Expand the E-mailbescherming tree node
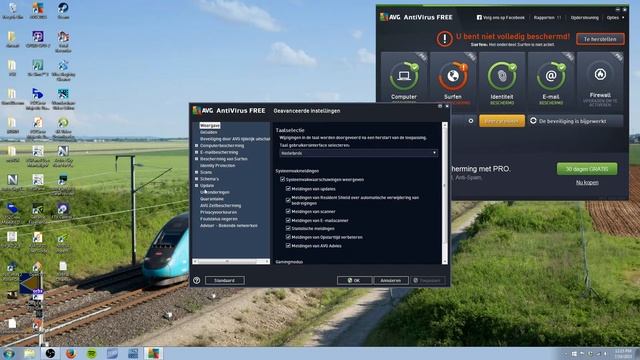Screen dimensions: 640x360 click(x=196, y=152)
